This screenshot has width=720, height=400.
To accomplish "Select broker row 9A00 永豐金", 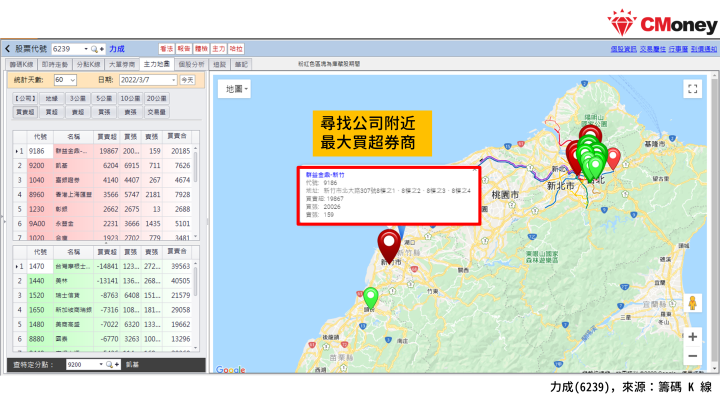I will (103, 224).
